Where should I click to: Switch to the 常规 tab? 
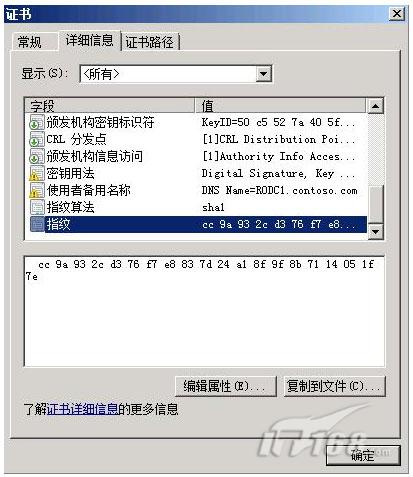30,42
